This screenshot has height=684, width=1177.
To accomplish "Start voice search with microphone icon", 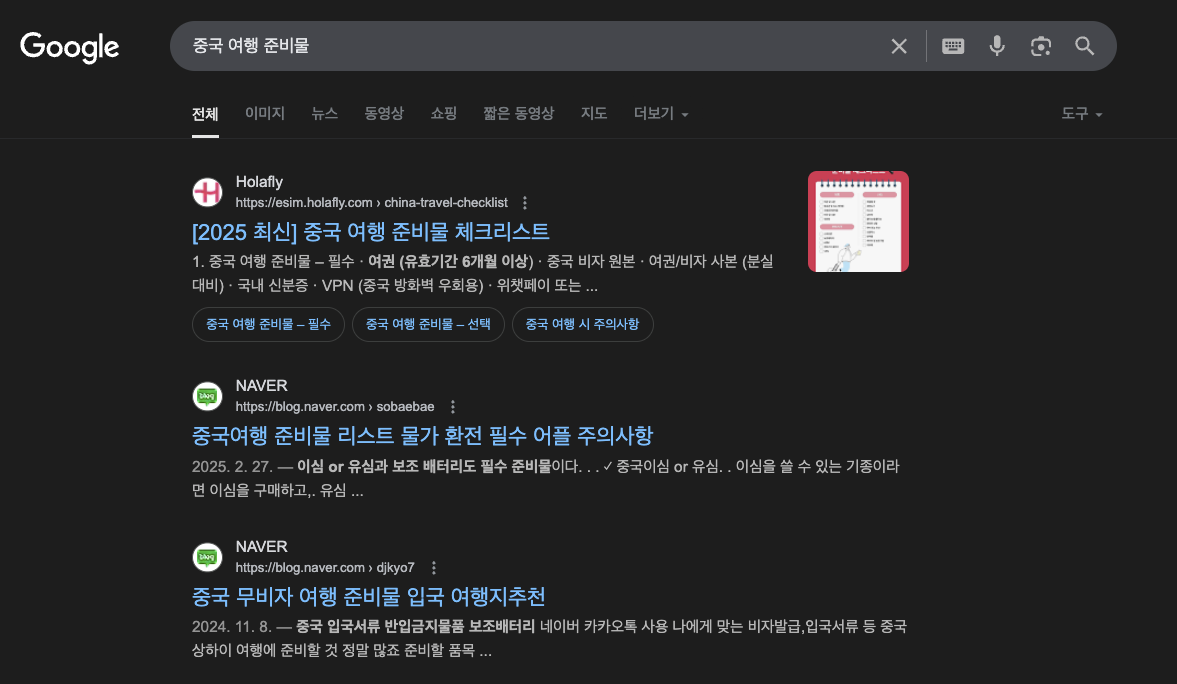I will click(997, 47).
